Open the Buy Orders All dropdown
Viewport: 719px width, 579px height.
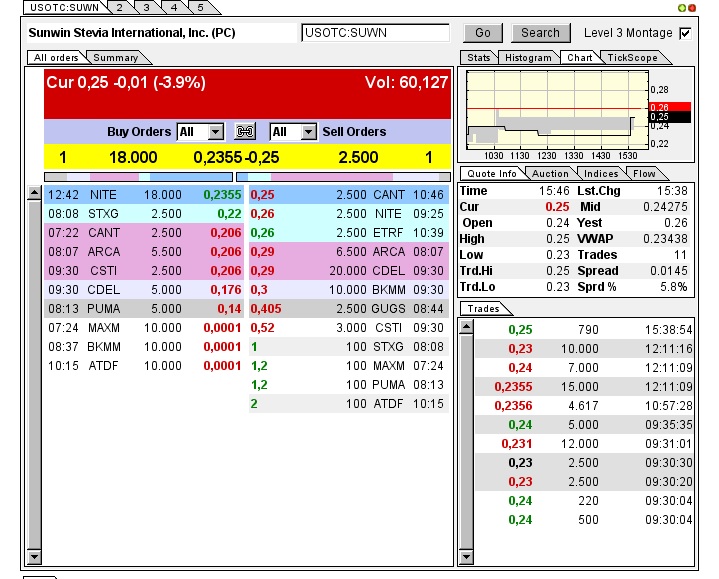(x=216, y=132)
